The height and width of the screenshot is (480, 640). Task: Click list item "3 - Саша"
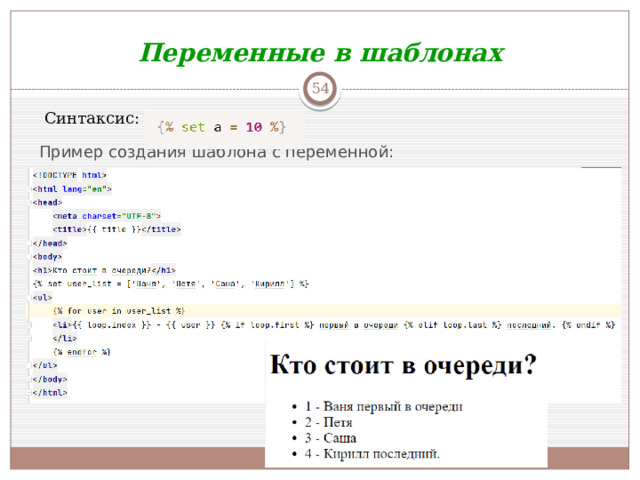pos(330,438)
